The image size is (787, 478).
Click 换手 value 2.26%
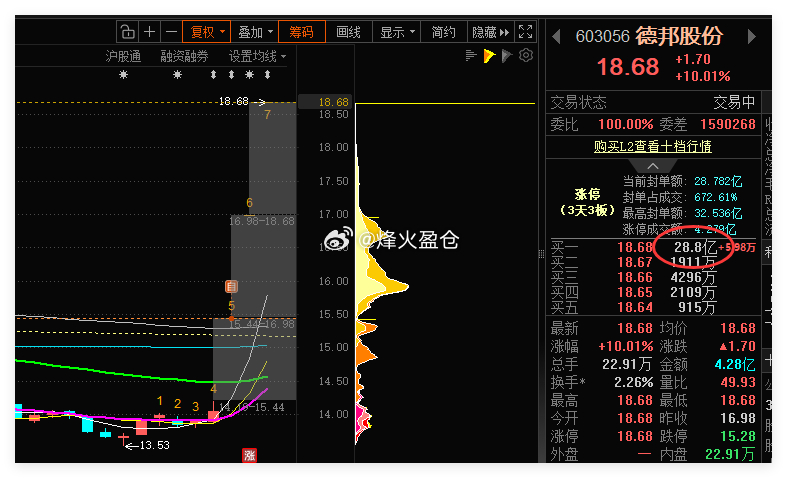633,383
